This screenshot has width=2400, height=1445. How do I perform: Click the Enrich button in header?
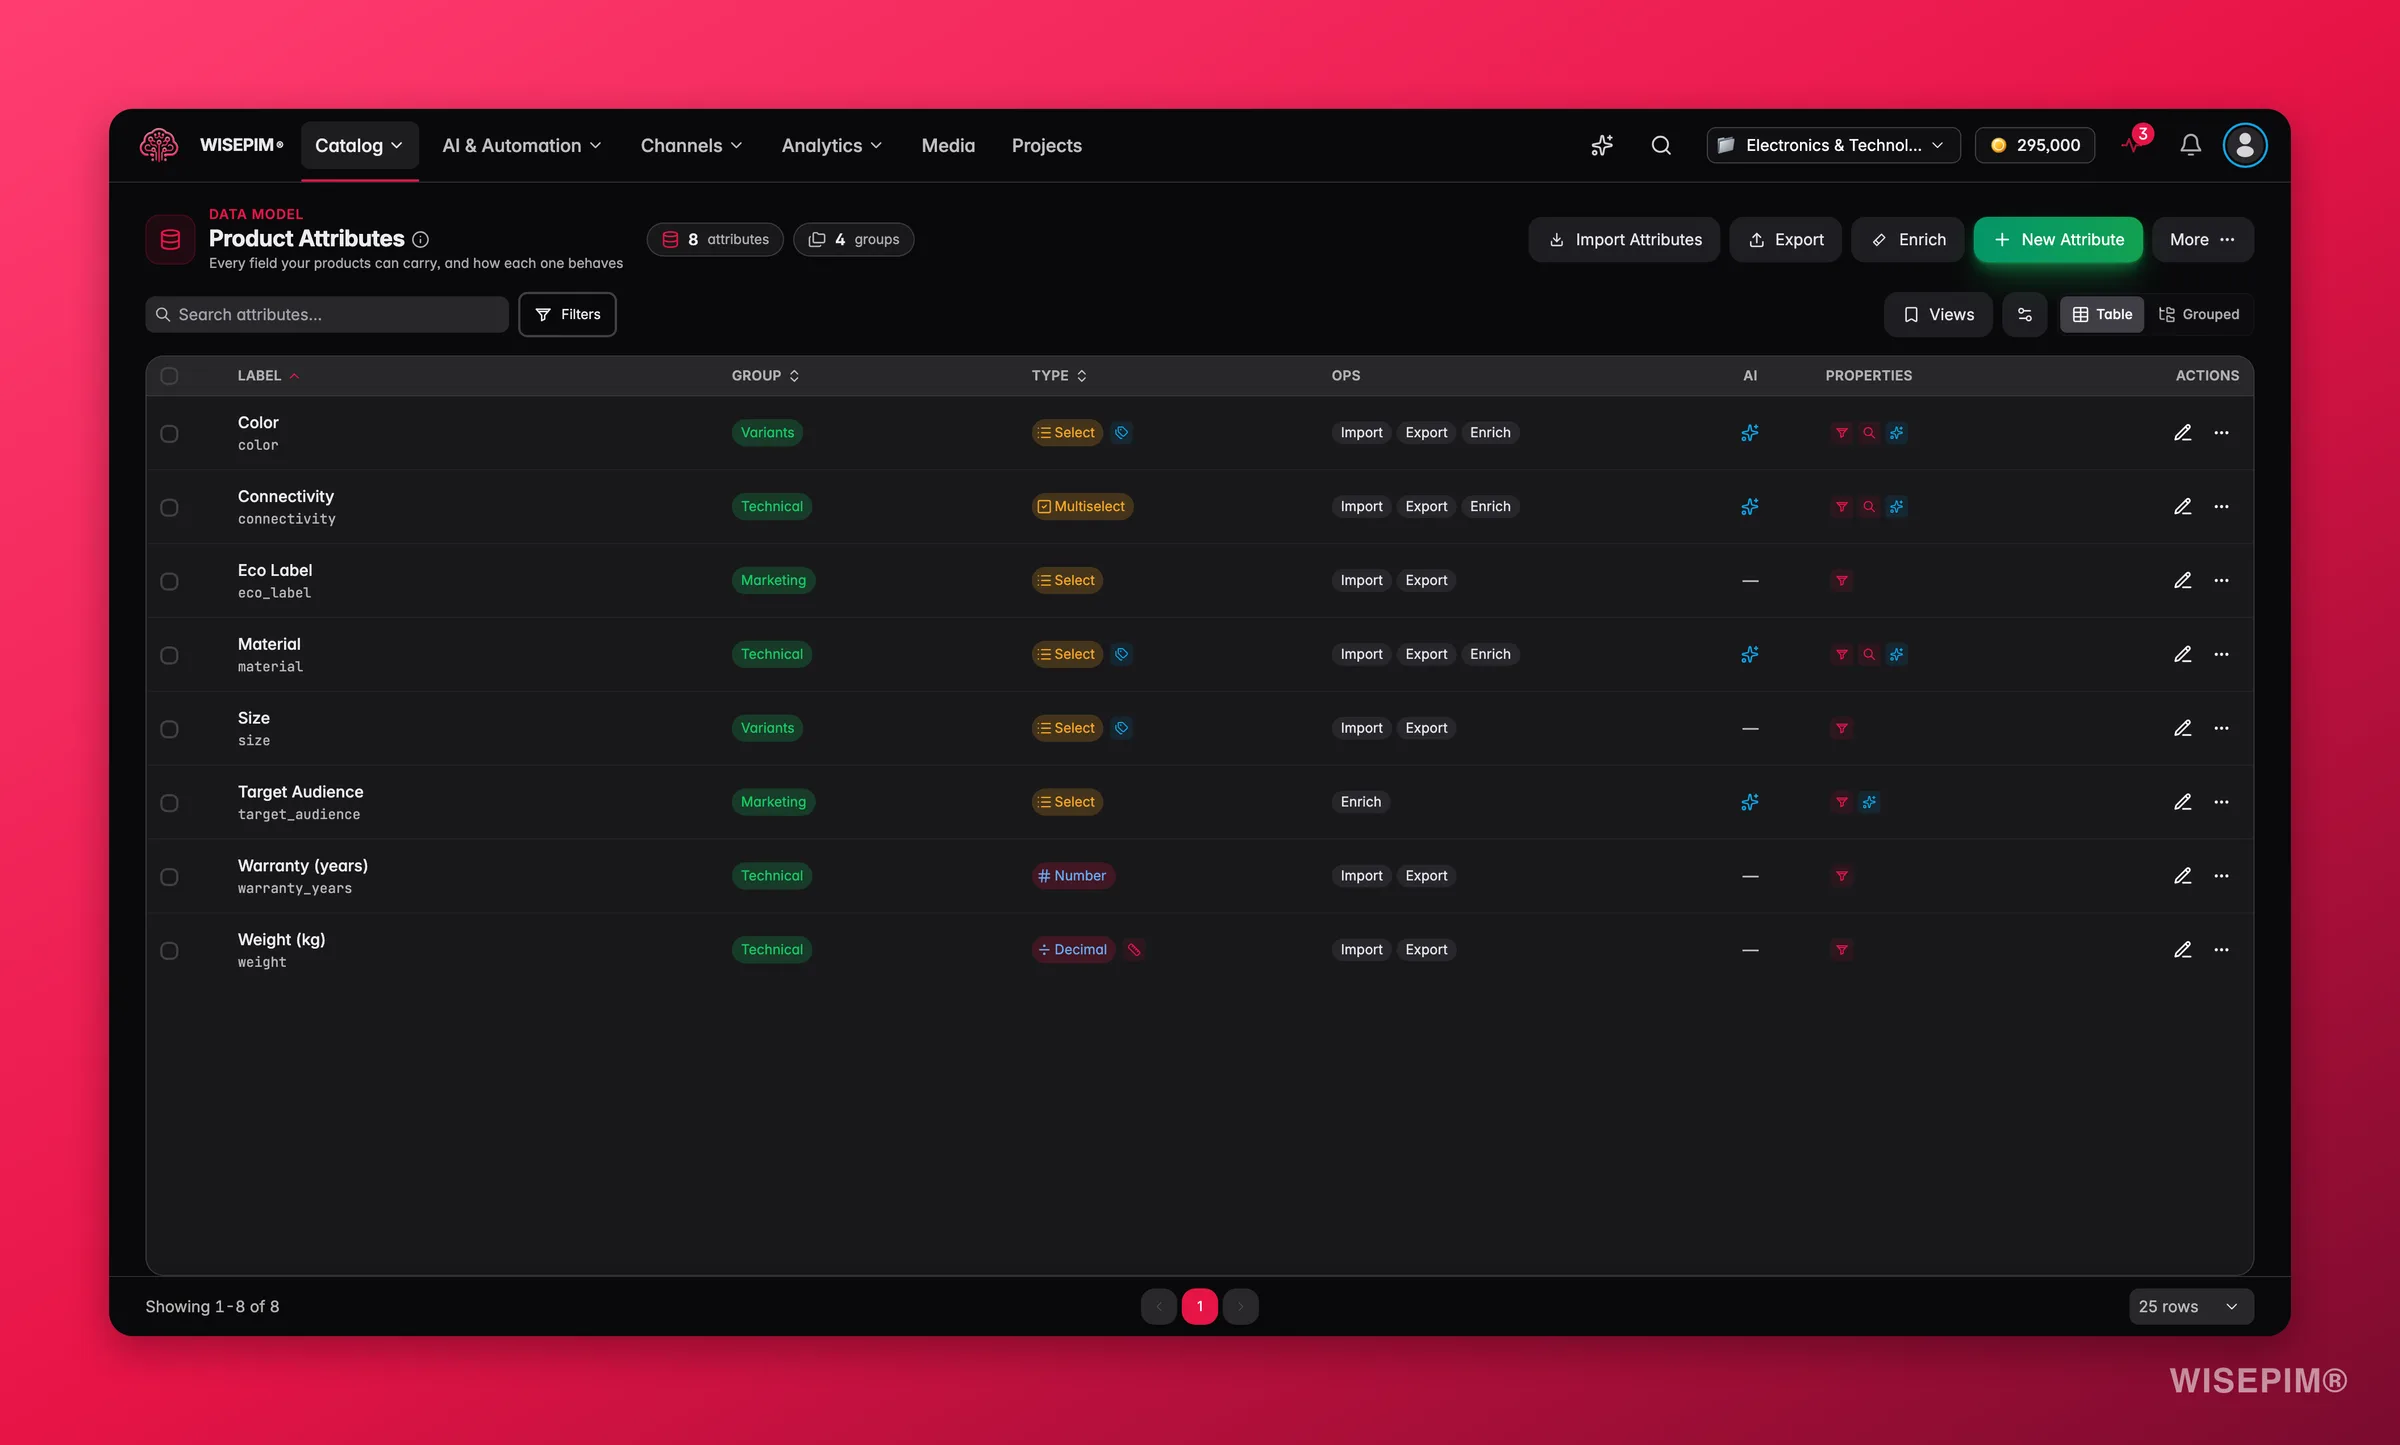click(x=1908, y=240)
